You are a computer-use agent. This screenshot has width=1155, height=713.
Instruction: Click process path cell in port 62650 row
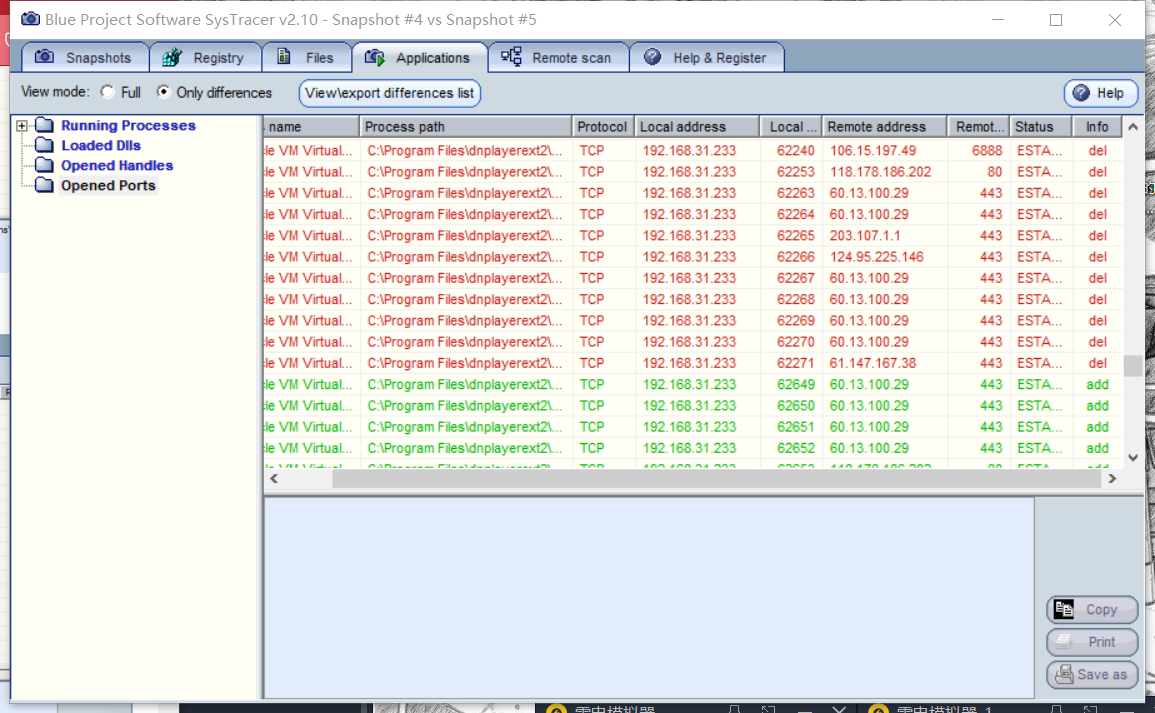[465, 406]
